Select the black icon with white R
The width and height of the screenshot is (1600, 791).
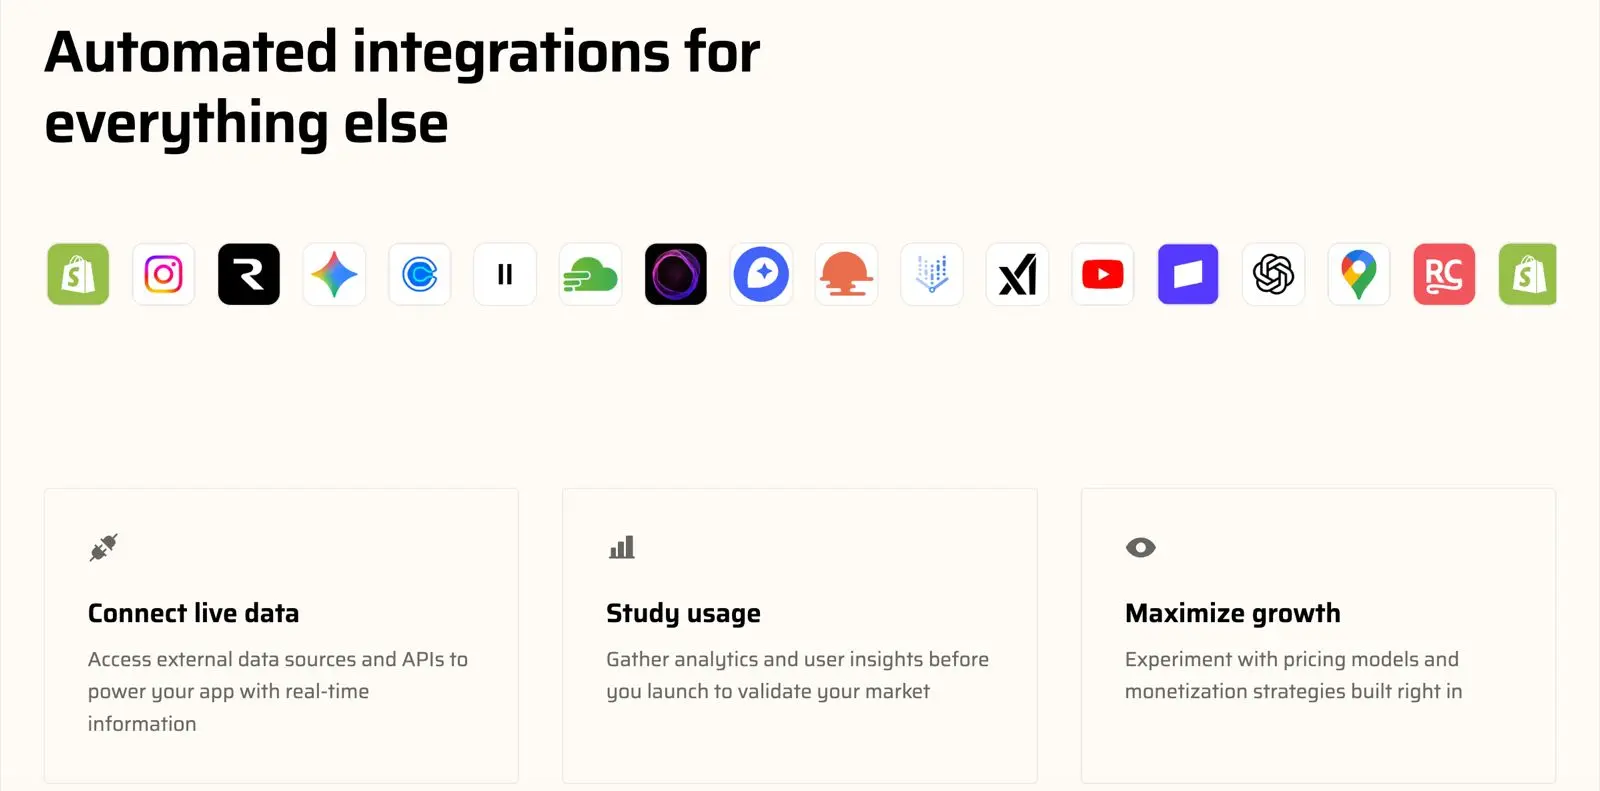coord(249,274)
